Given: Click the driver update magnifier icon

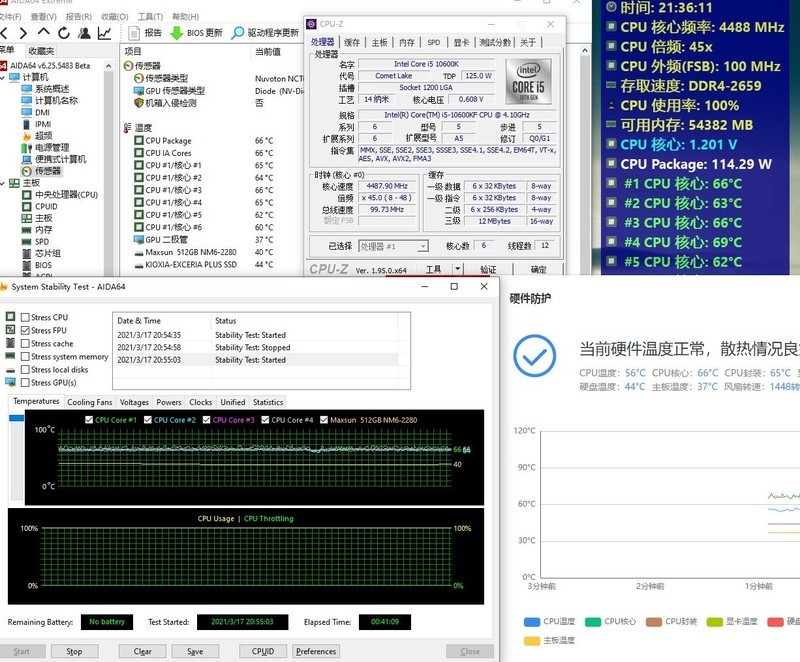Looking at the screenshot, I should point(238,33).
